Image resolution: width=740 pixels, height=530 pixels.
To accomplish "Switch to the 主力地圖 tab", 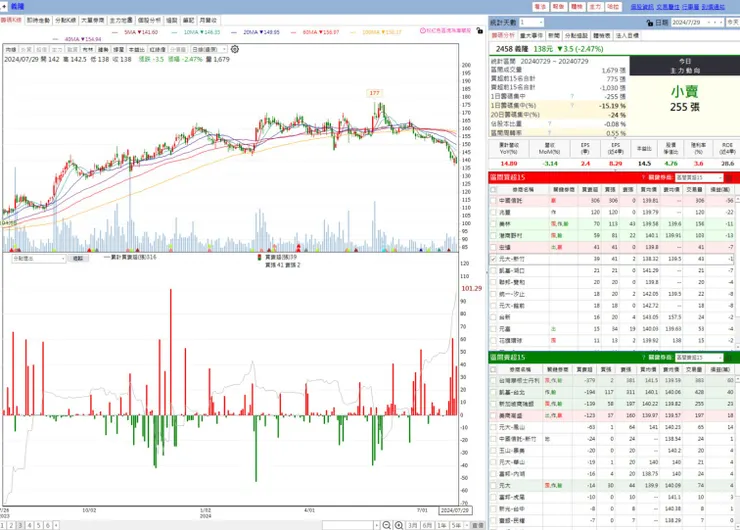I will coord(121,20).
